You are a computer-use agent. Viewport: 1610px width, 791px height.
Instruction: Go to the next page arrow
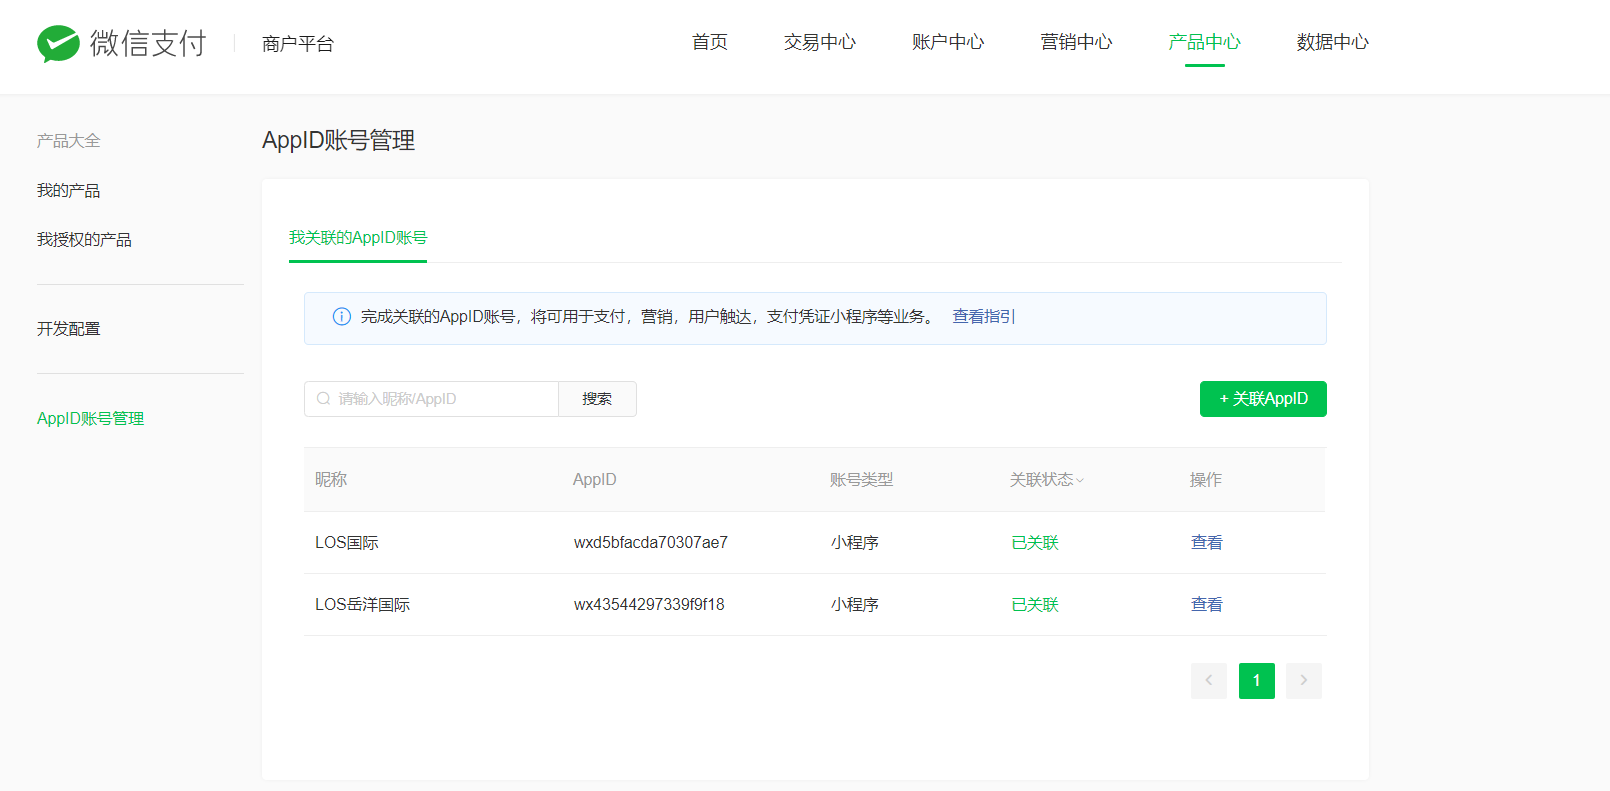(1304, 681)
